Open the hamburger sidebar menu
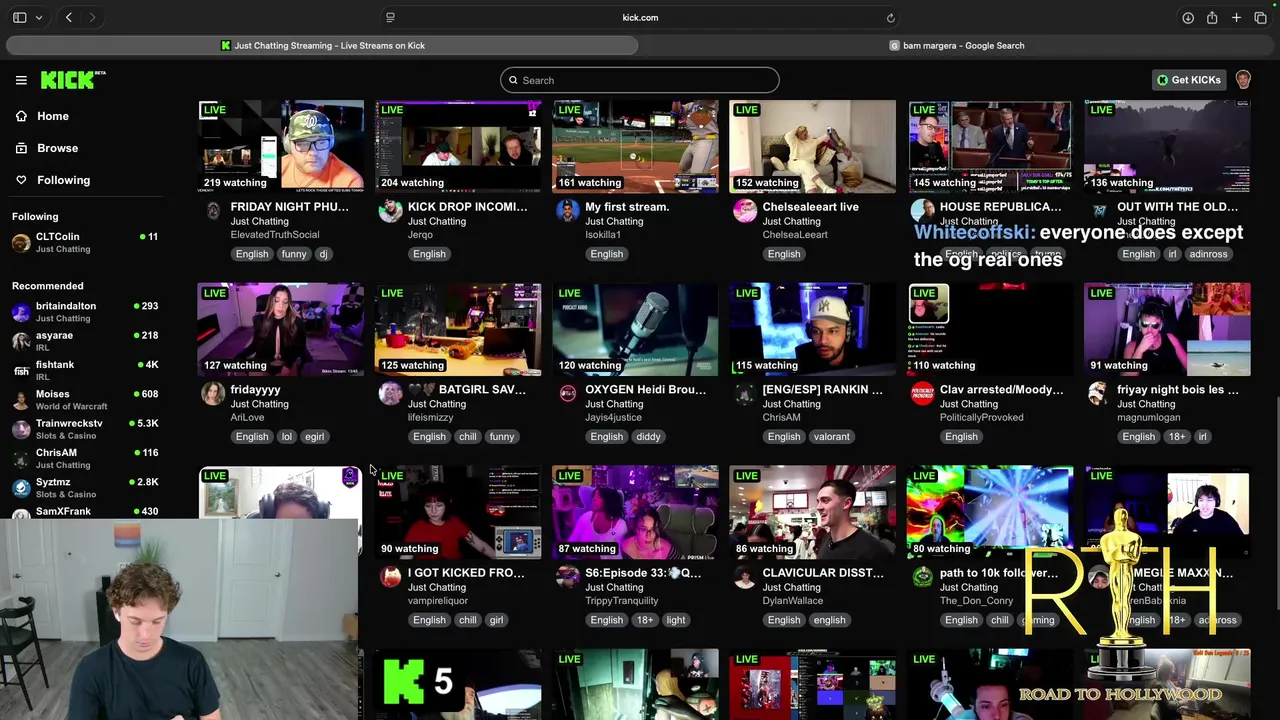Viewport: 1280px width, 720px height. click(21, 80)
